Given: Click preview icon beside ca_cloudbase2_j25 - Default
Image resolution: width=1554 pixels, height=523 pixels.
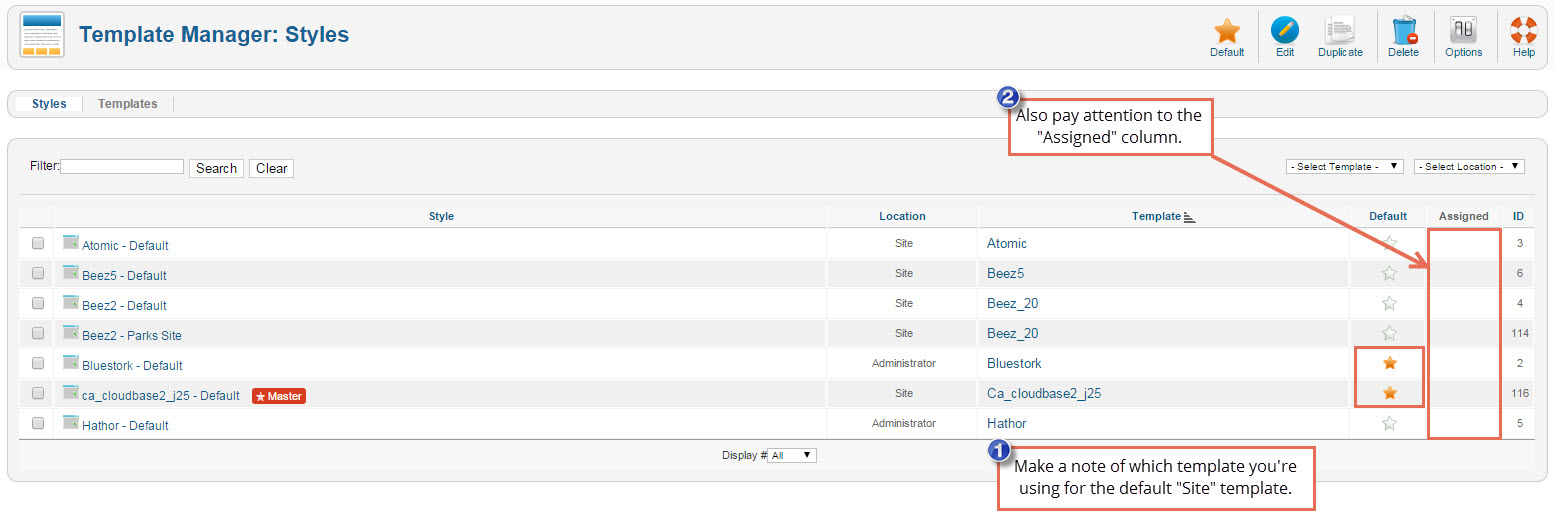Looking at the screenshot, I should pyautogui.click(x=71, y=392).
